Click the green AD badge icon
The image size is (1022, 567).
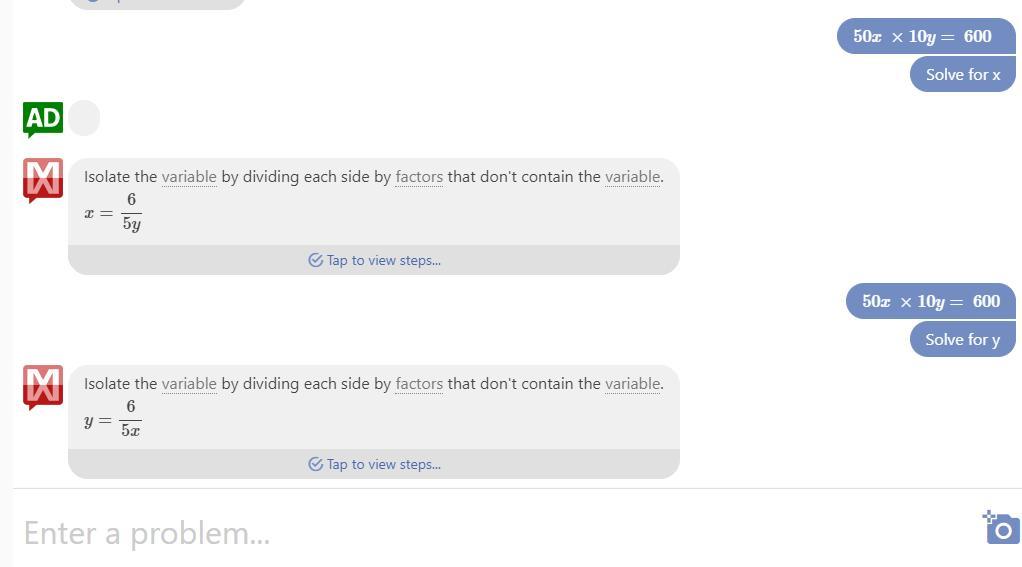click(43, 120)
